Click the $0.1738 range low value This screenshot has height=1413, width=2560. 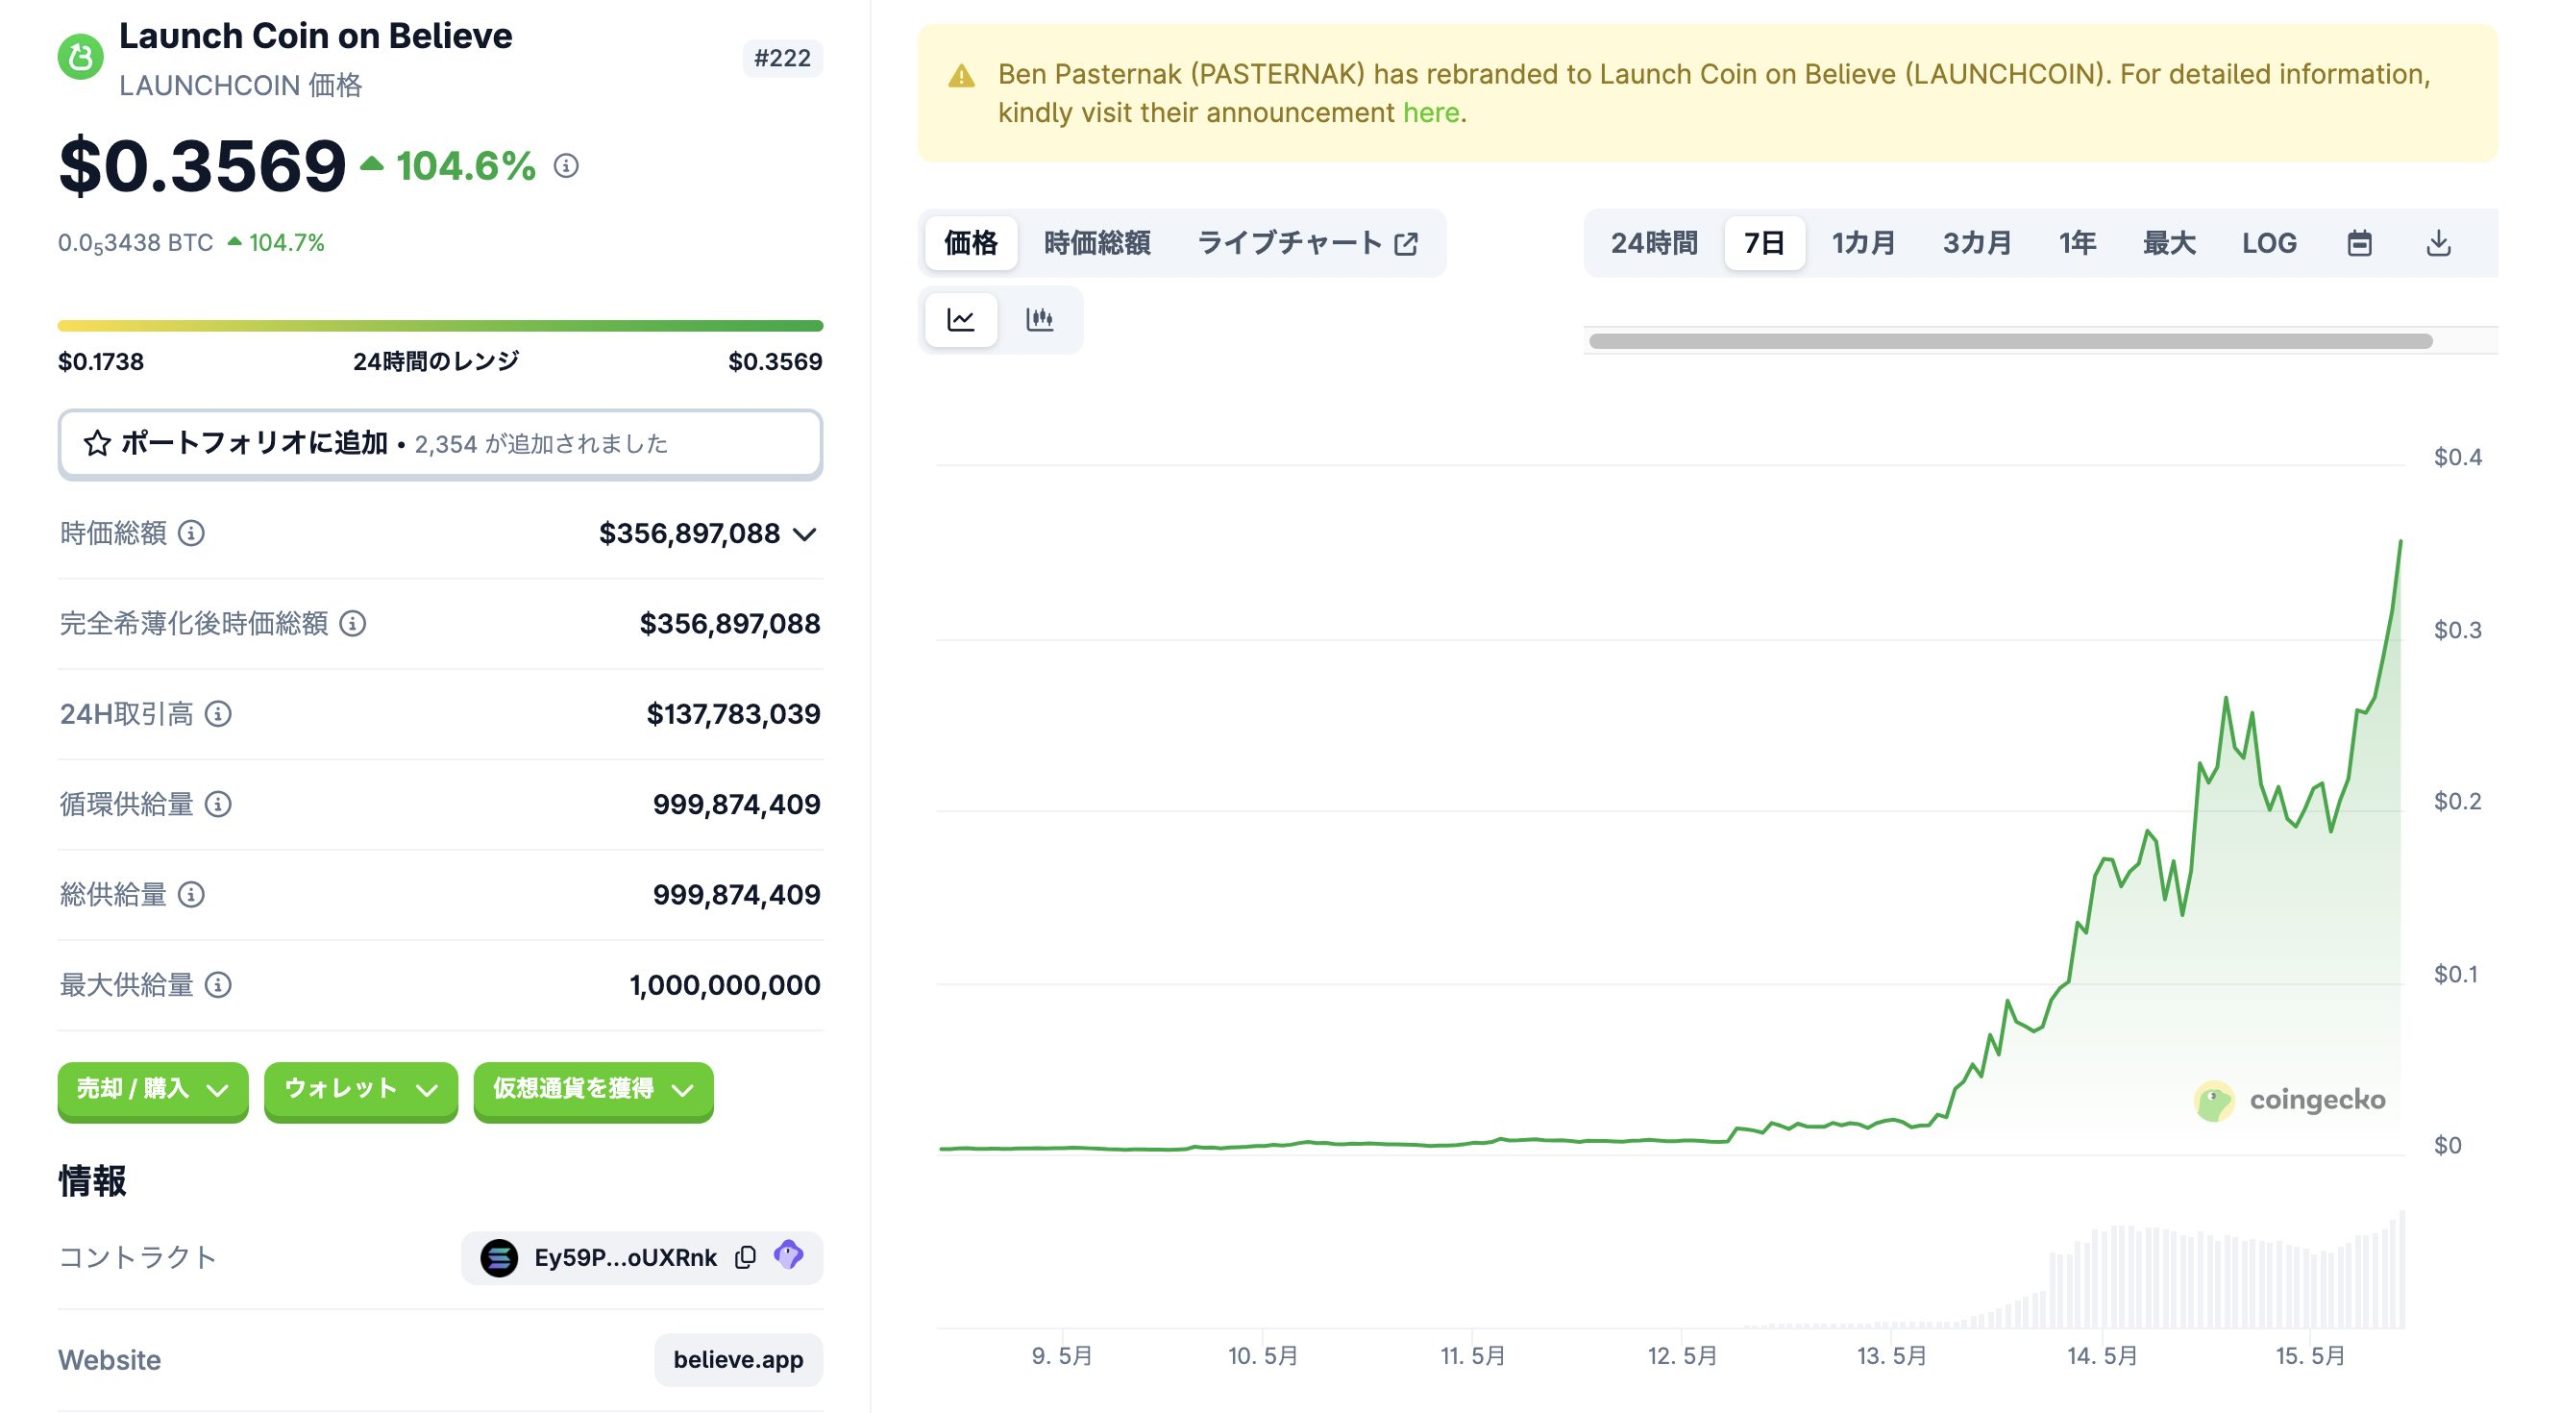click(101, 362)
